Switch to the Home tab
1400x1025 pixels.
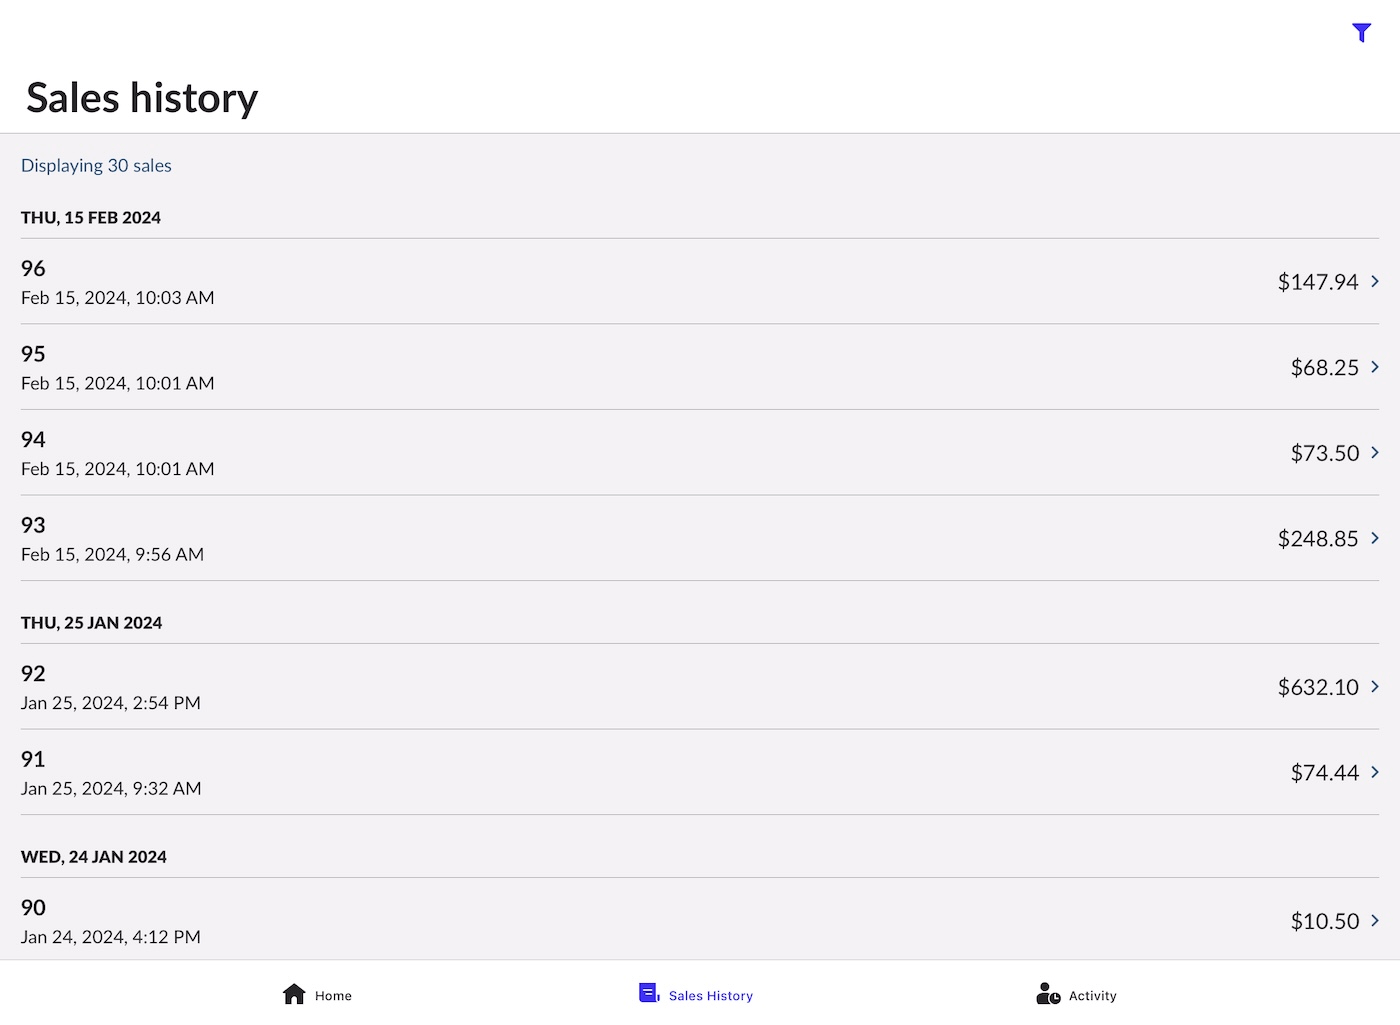333,996
